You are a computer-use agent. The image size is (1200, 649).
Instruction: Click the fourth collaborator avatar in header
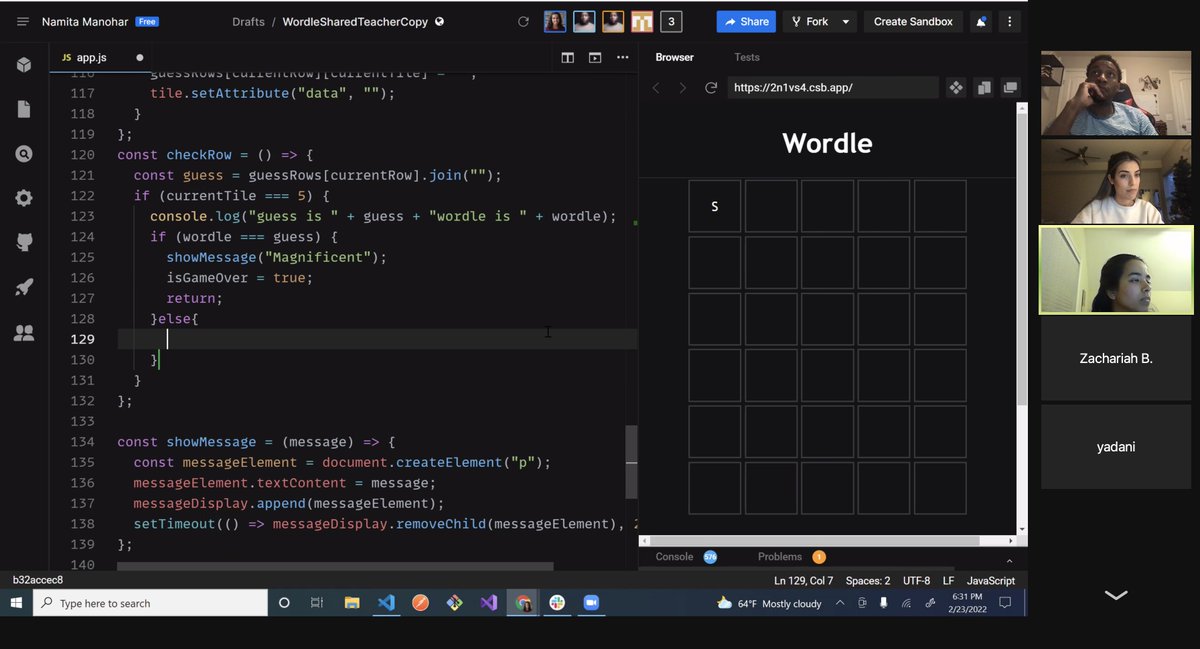pyautogui.click(x=642, y=21)
